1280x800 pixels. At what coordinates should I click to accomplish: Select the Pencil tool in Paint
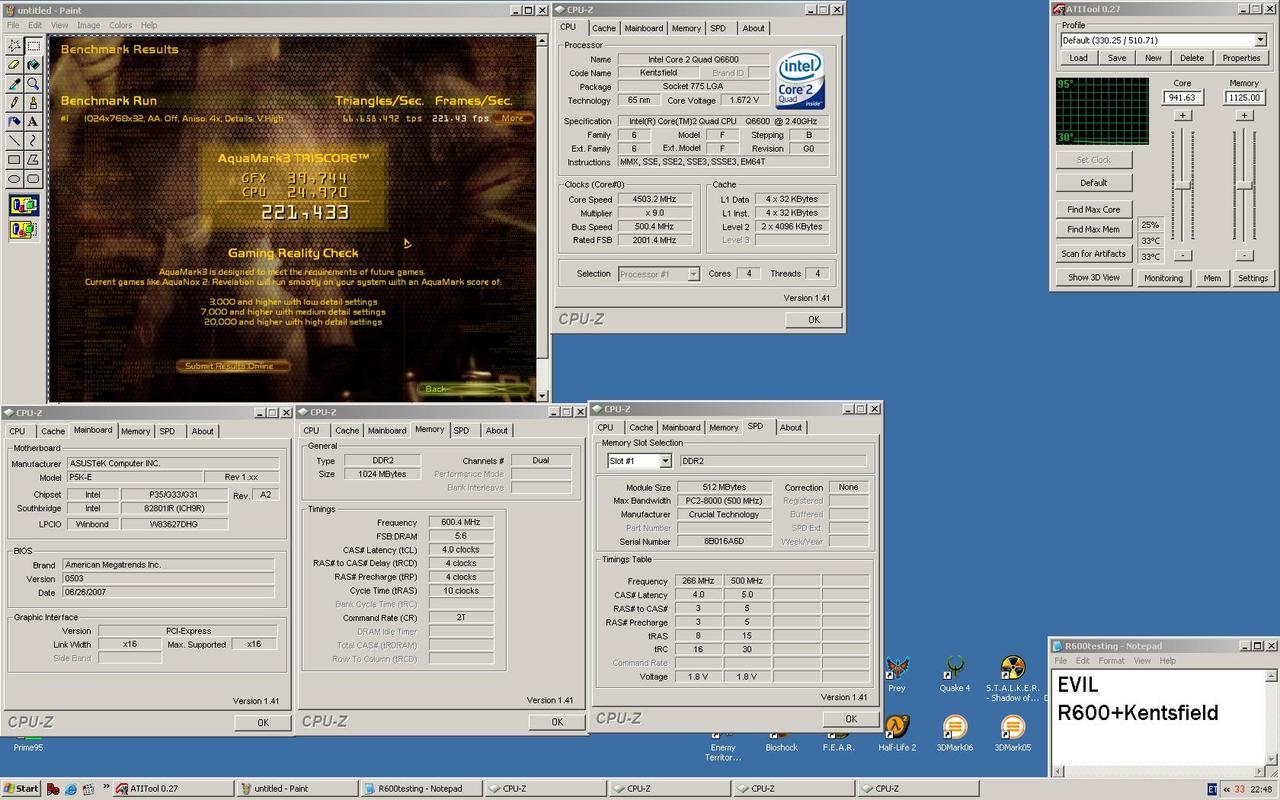pyautogui.click(x=14, y=103)
